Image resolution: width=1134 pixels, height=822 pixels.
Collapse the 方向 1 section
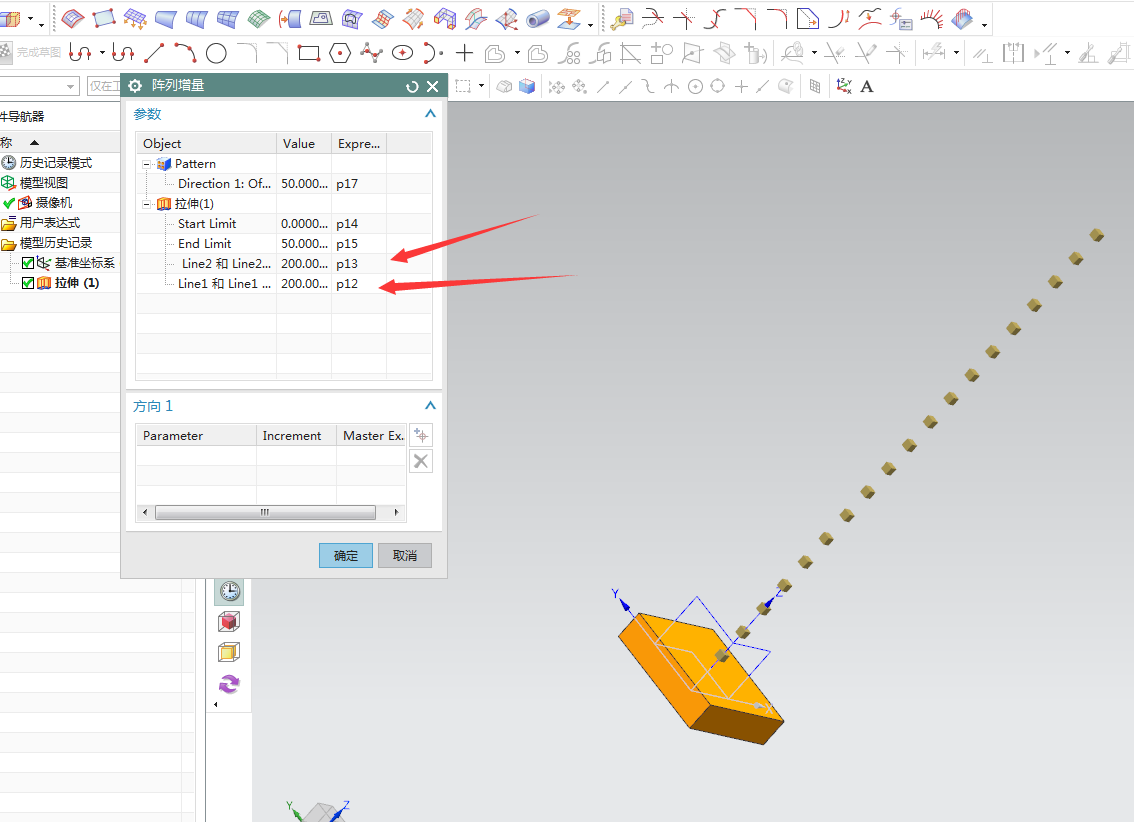pyautogui.click(x=430, y=406)
